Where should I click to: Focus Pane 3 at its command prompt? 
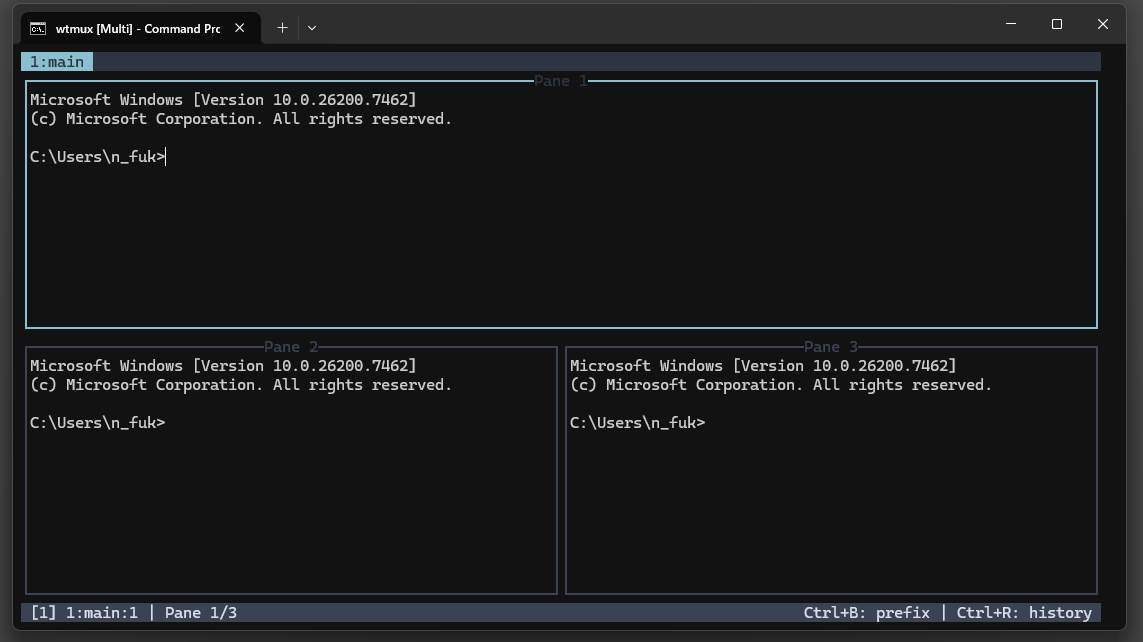coord(637,423)
